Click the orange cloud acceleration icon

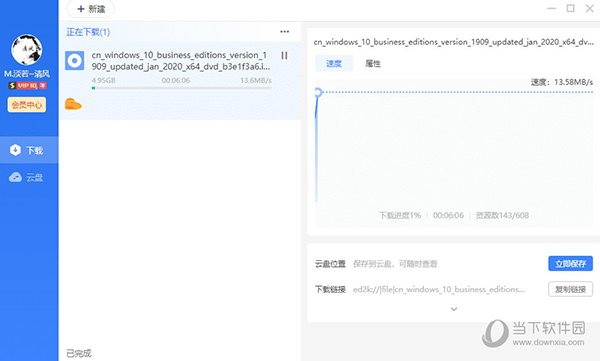click(73, 104)
